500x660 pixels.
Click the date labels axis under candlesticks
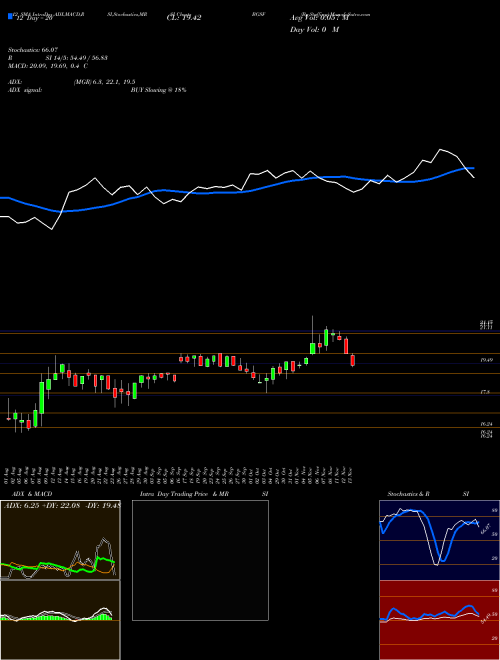point(178,476)
